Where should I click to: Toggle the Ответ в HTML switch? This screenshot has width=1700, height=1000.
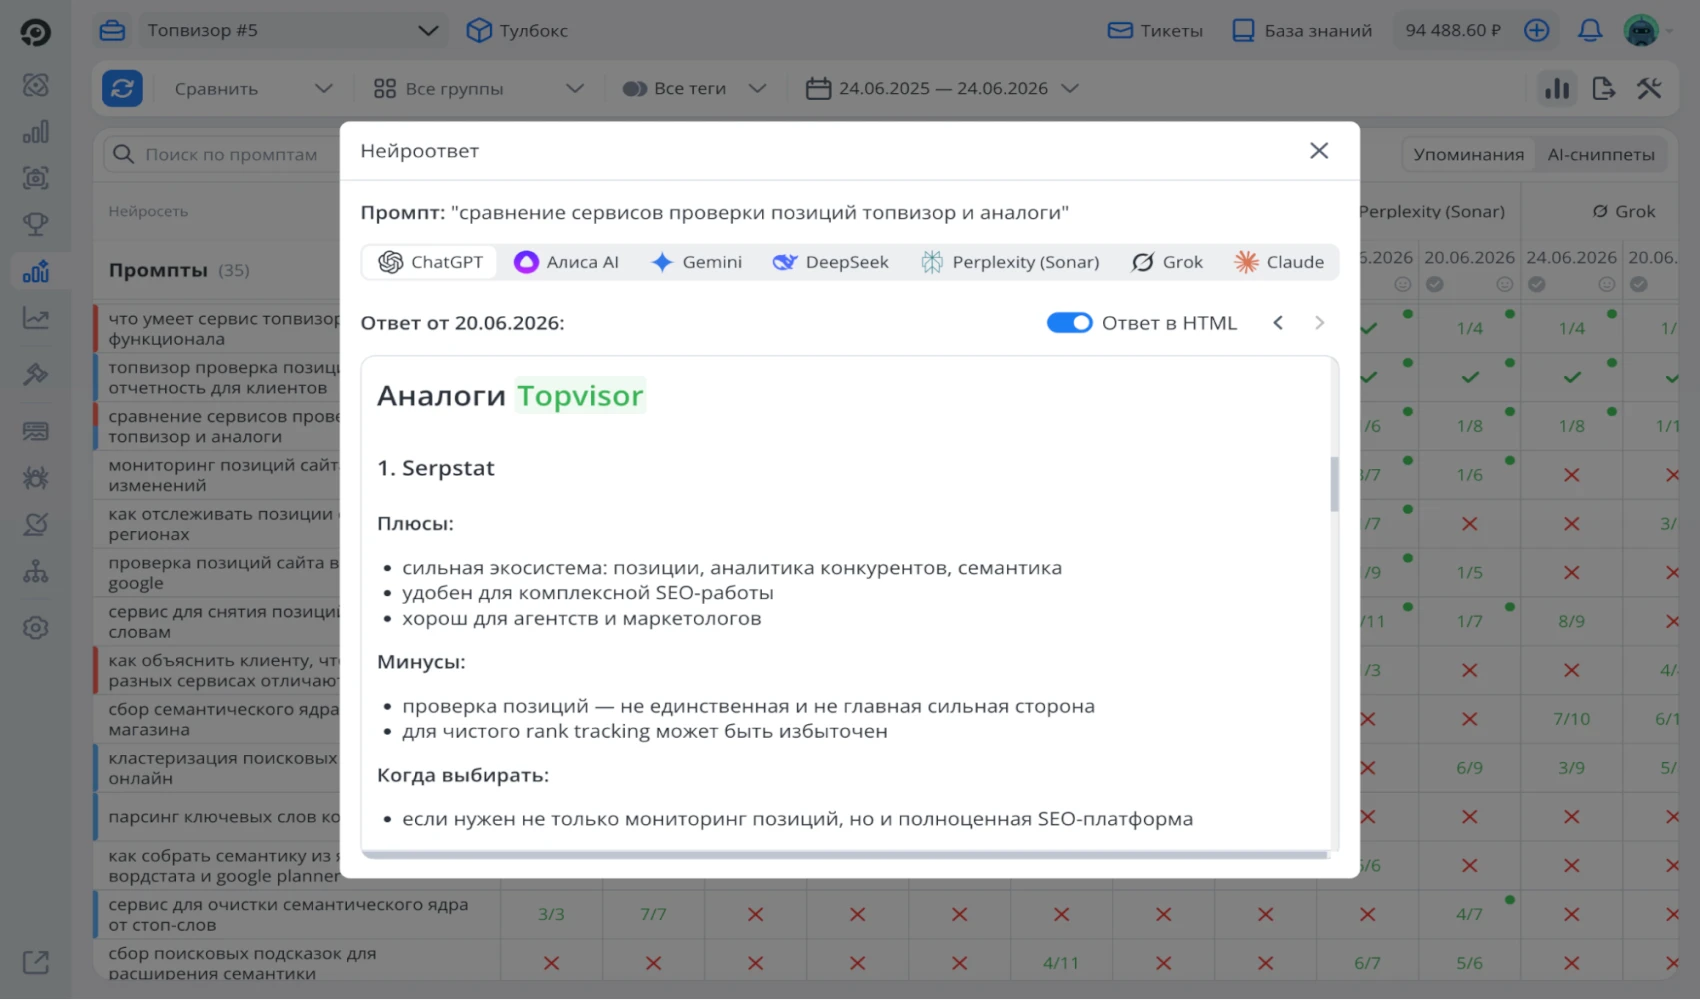(x=1069, y=322)
